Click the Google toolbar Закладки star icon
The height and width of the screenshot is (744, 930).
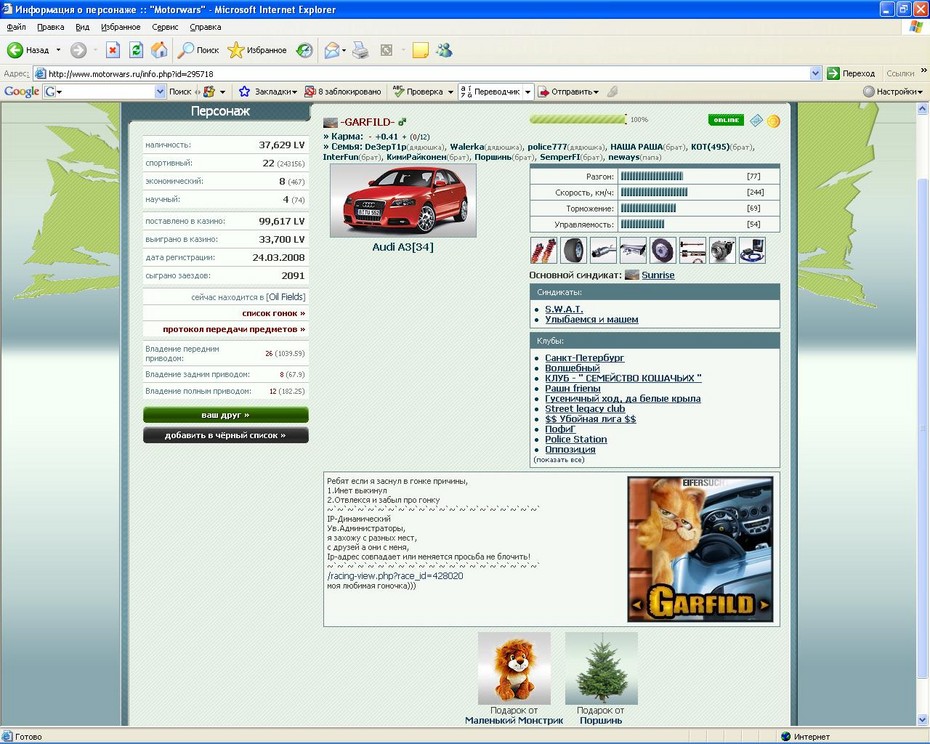pyautogui.click(x=244, y=91)
